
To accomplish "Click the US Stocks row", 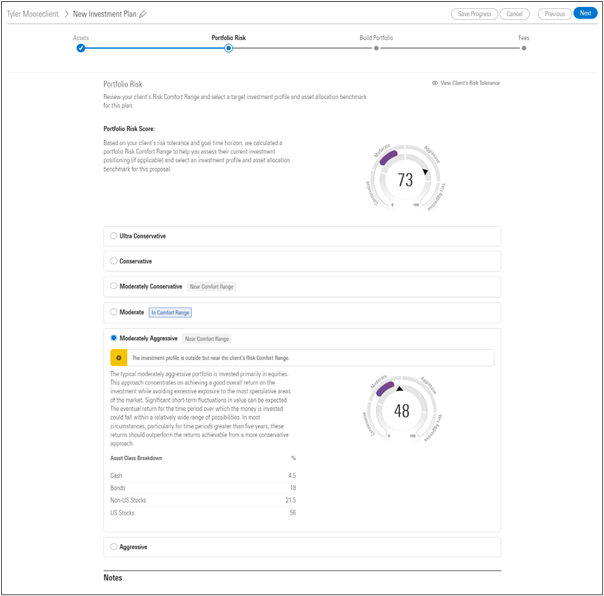I will pyautogui.click(x=203, y=513).
